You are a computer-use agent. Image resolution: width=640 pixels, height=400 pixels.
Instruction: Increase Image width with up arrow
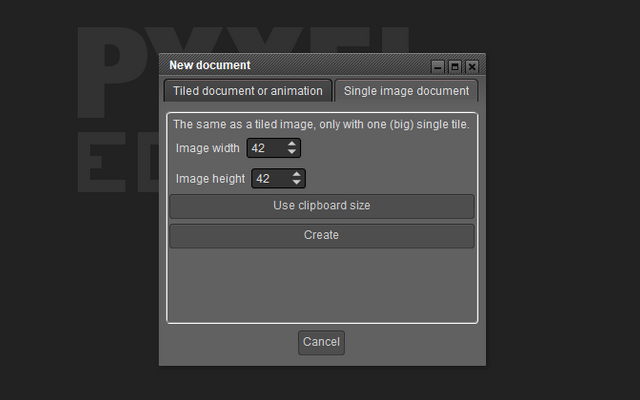pos(292,144)
